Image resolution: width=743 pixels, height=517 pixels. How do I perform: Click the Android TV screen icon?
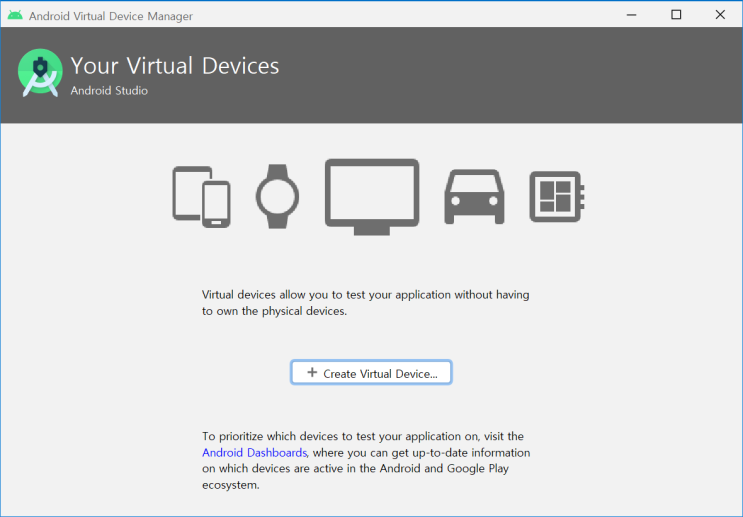coord(372,197)
